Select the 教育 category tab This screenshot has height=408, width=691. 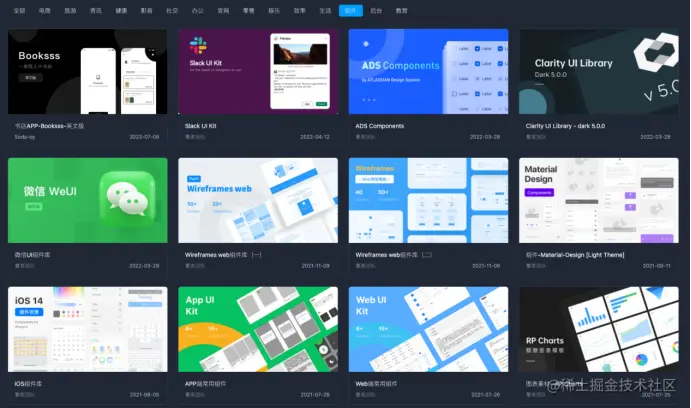(x=402, y=11)
